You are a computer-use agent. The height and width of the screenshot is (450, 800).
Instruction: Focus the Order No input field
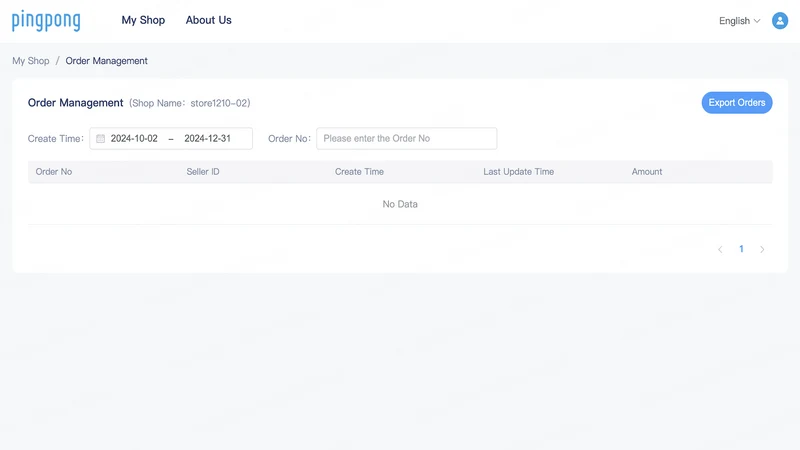[406, 138]
